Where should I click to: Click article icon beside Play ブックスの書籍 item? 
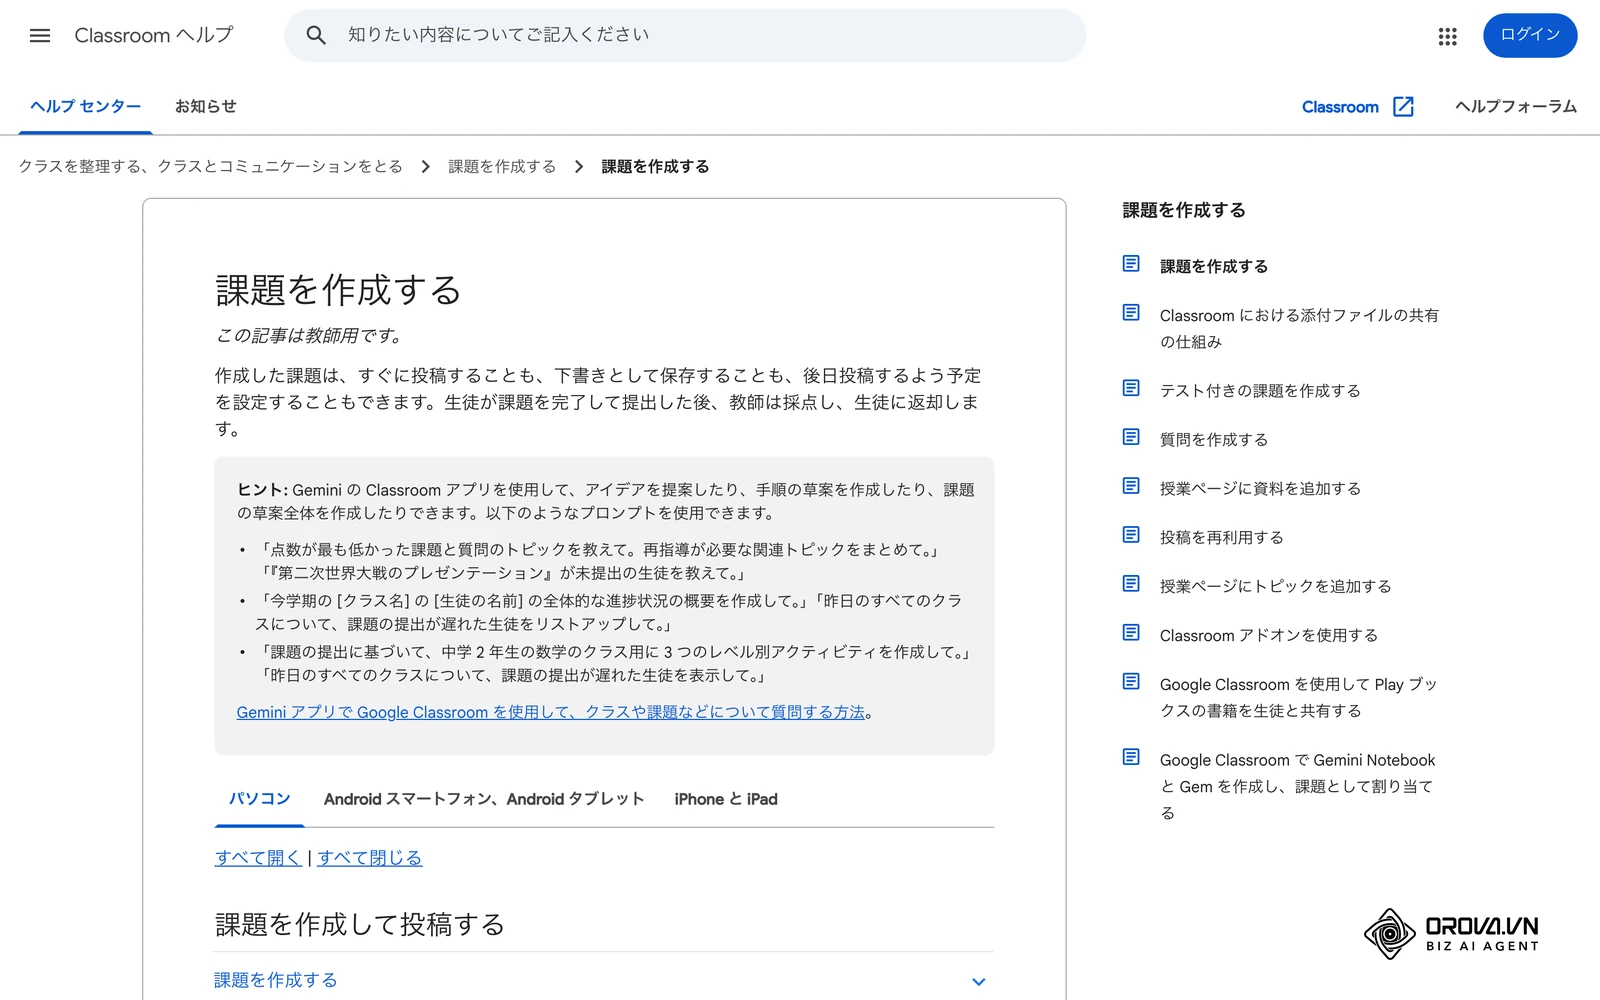[x=1131, y=682]
